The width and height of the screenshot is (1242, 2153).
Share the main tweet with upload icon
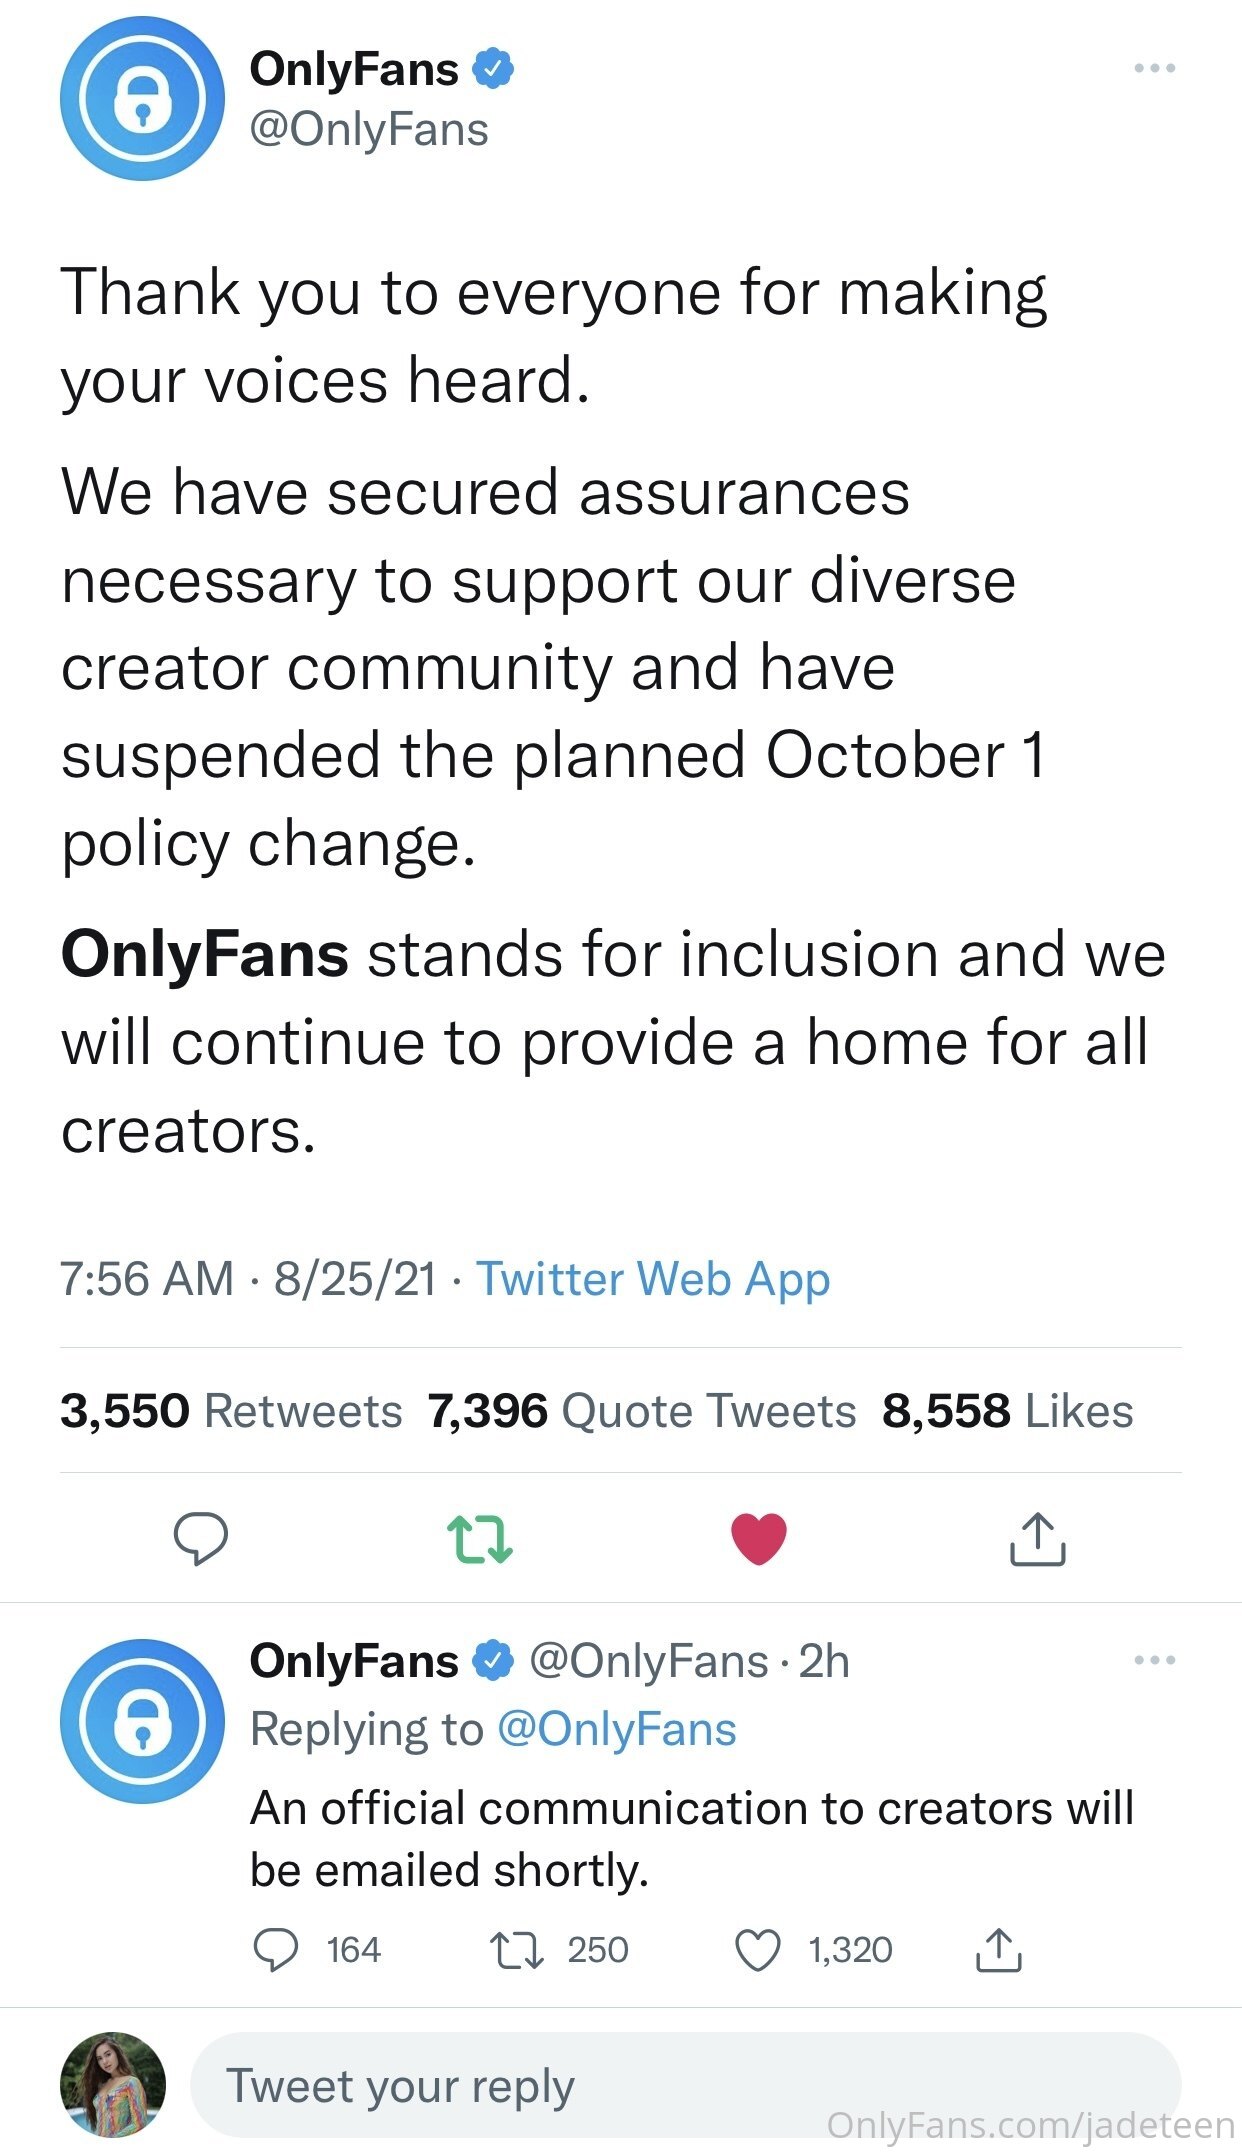coord(1037,1538)
